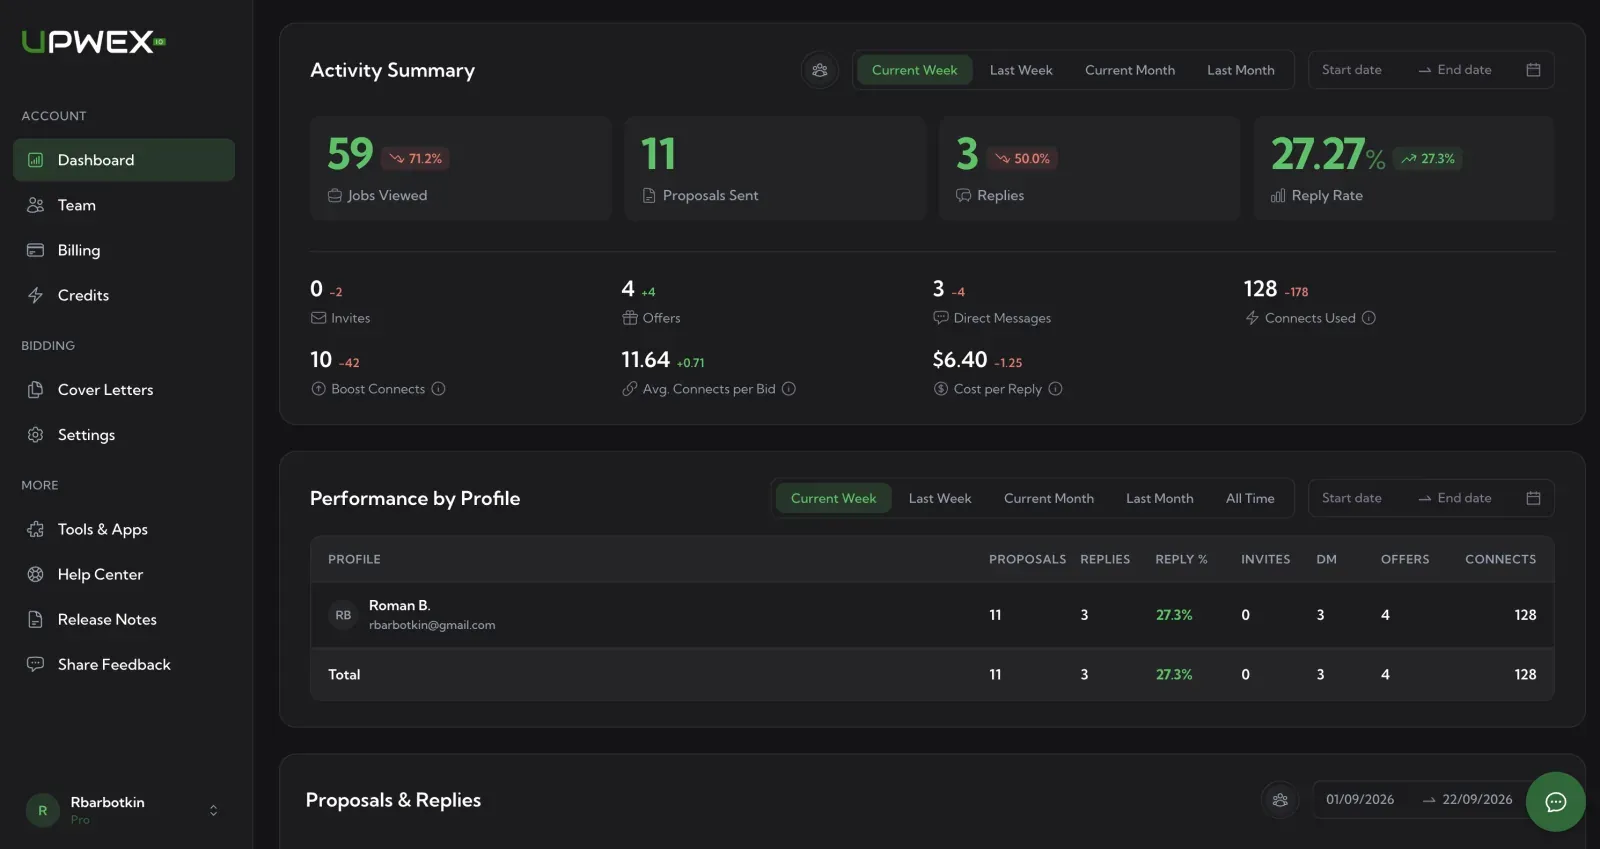
Task: Open the Share Feedback link
Action: (x=124, y=664)
